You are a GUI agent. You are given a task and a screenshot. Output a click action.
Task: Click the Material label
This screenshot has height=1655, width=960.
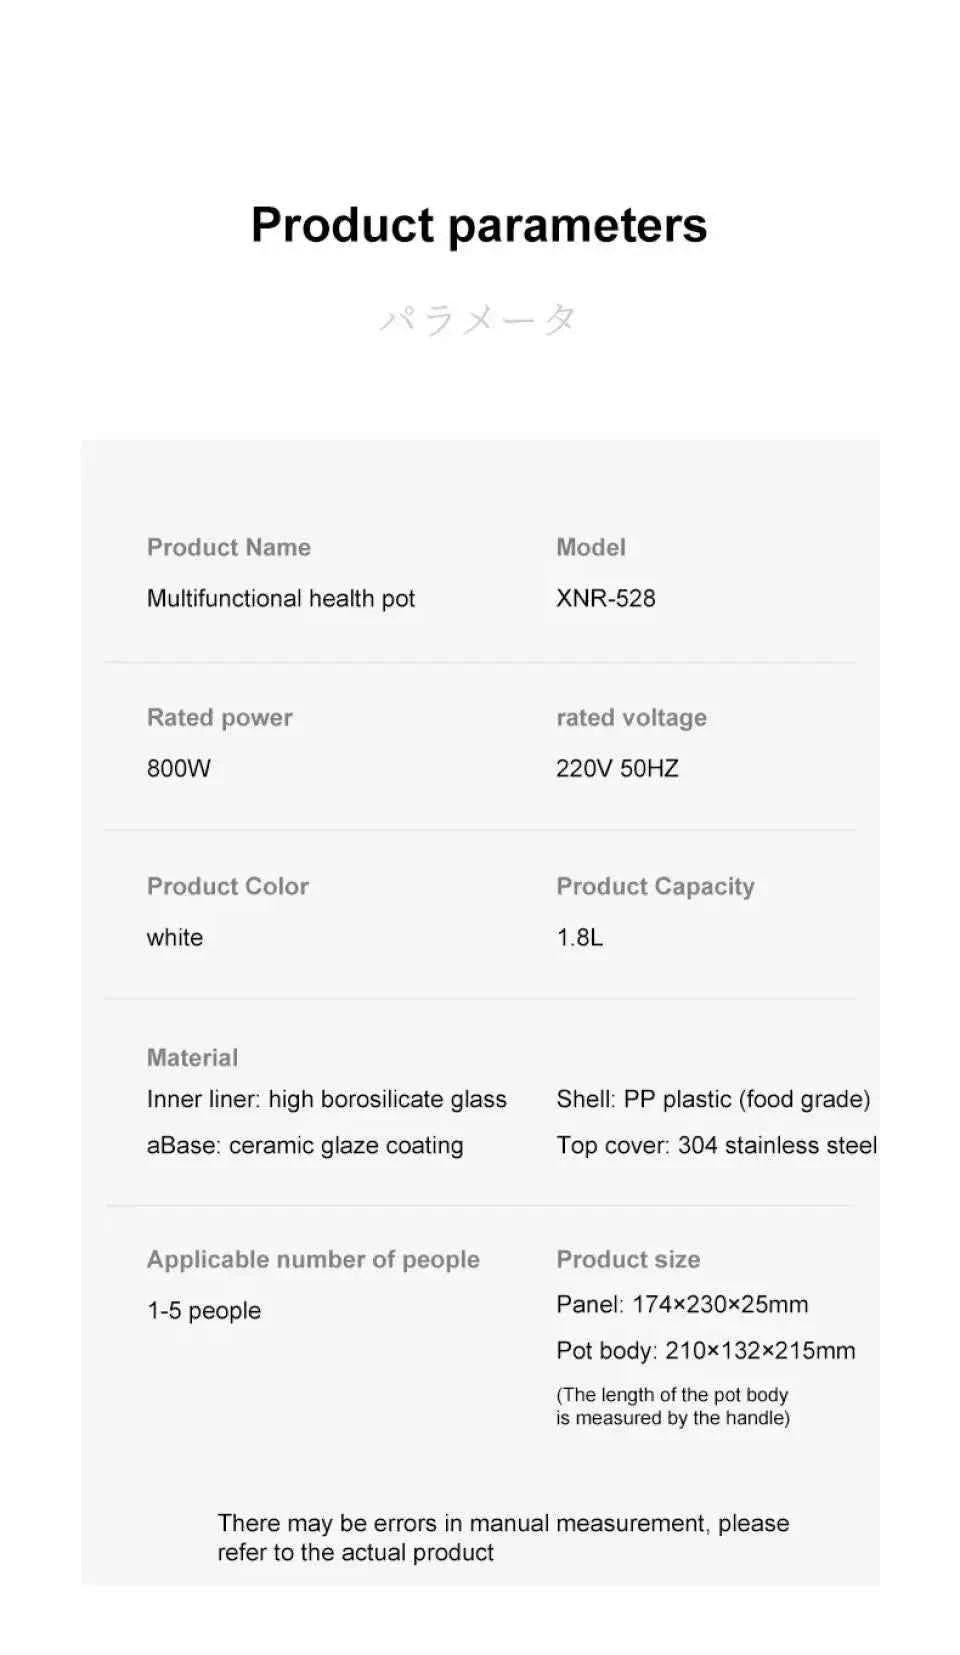coord(193,1057)
